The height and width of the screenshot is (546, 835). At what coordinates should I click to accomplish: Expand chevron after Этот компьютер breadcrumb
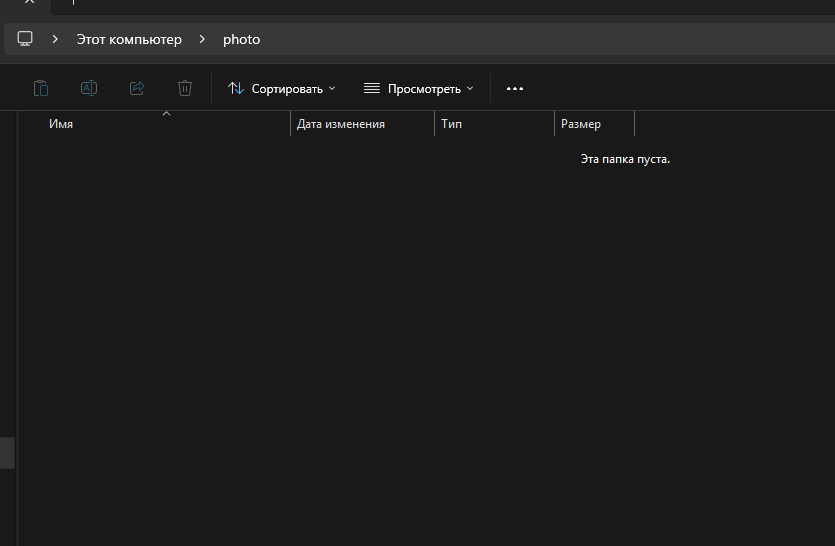pyautogui.click(x=202, y=39)
